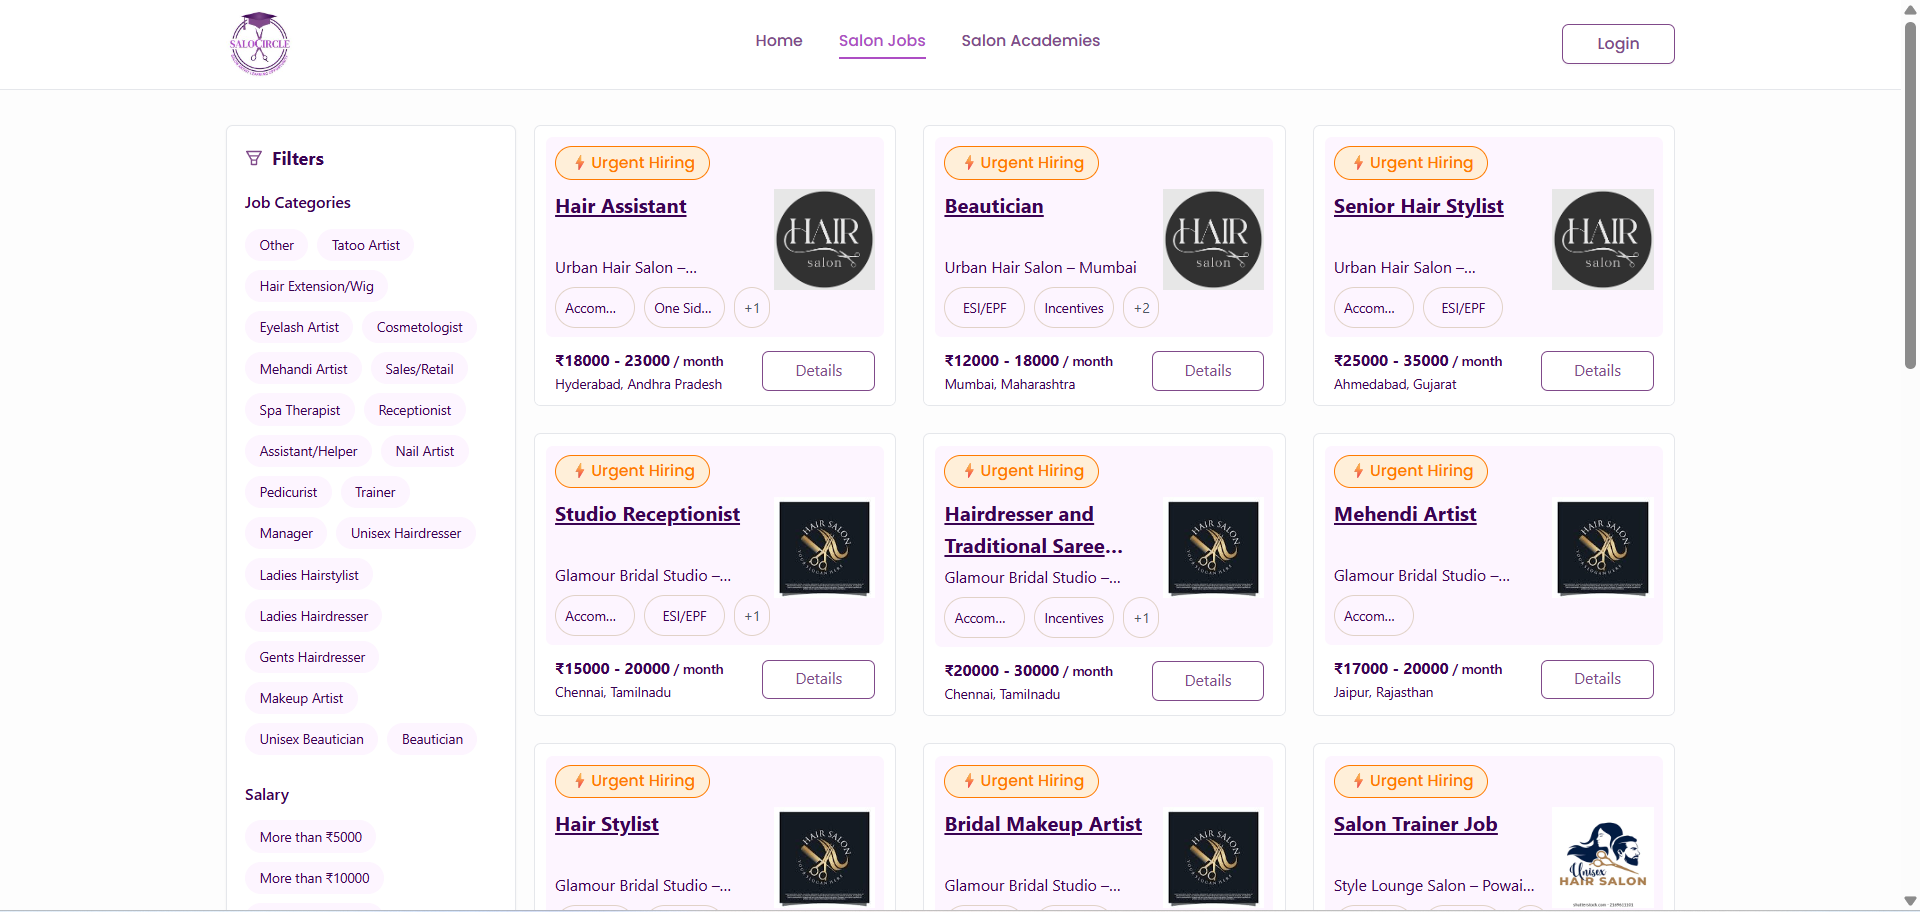
Task: Expand +1 benefits on Hair Assistant card
Action: [752, 308]
